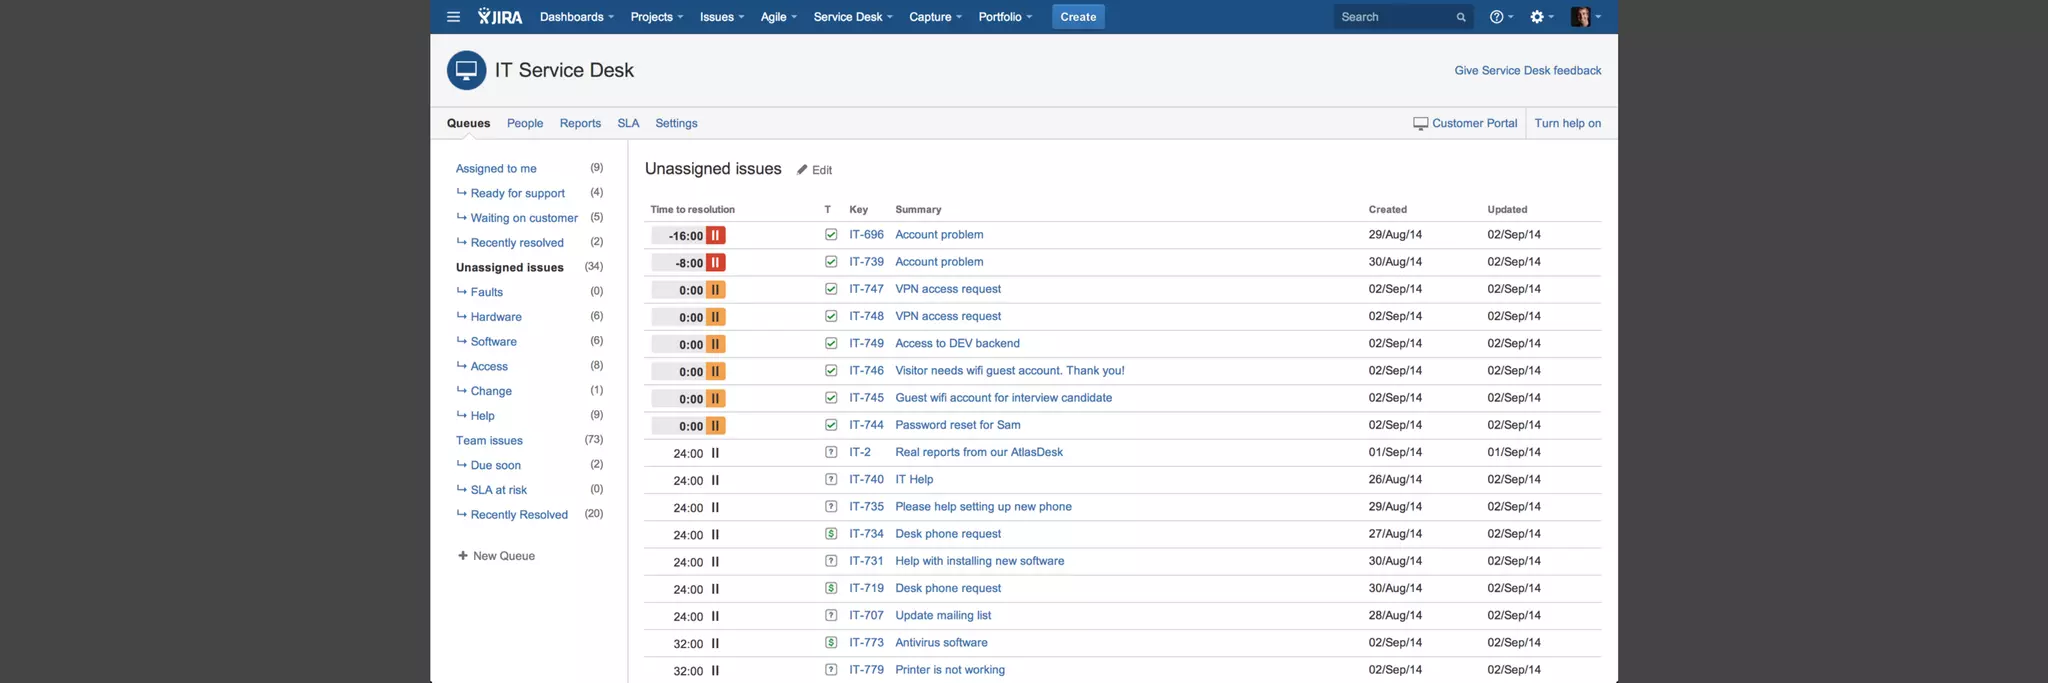Open the Give Service Desk feedback link
The image size is (2048, 683).
click(x=1527, y=70)
